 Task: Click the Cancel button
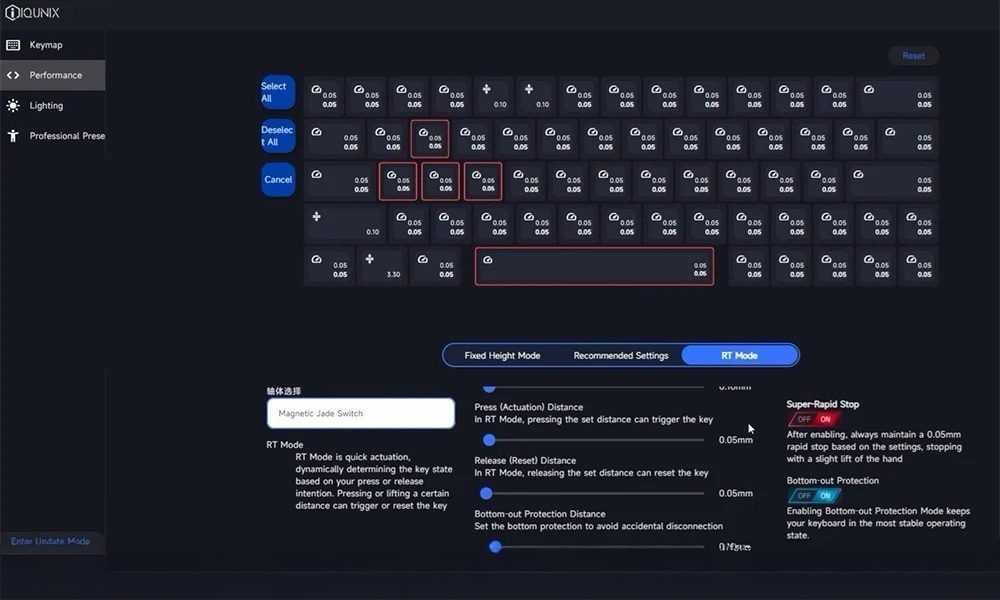(x=278, y=180)
